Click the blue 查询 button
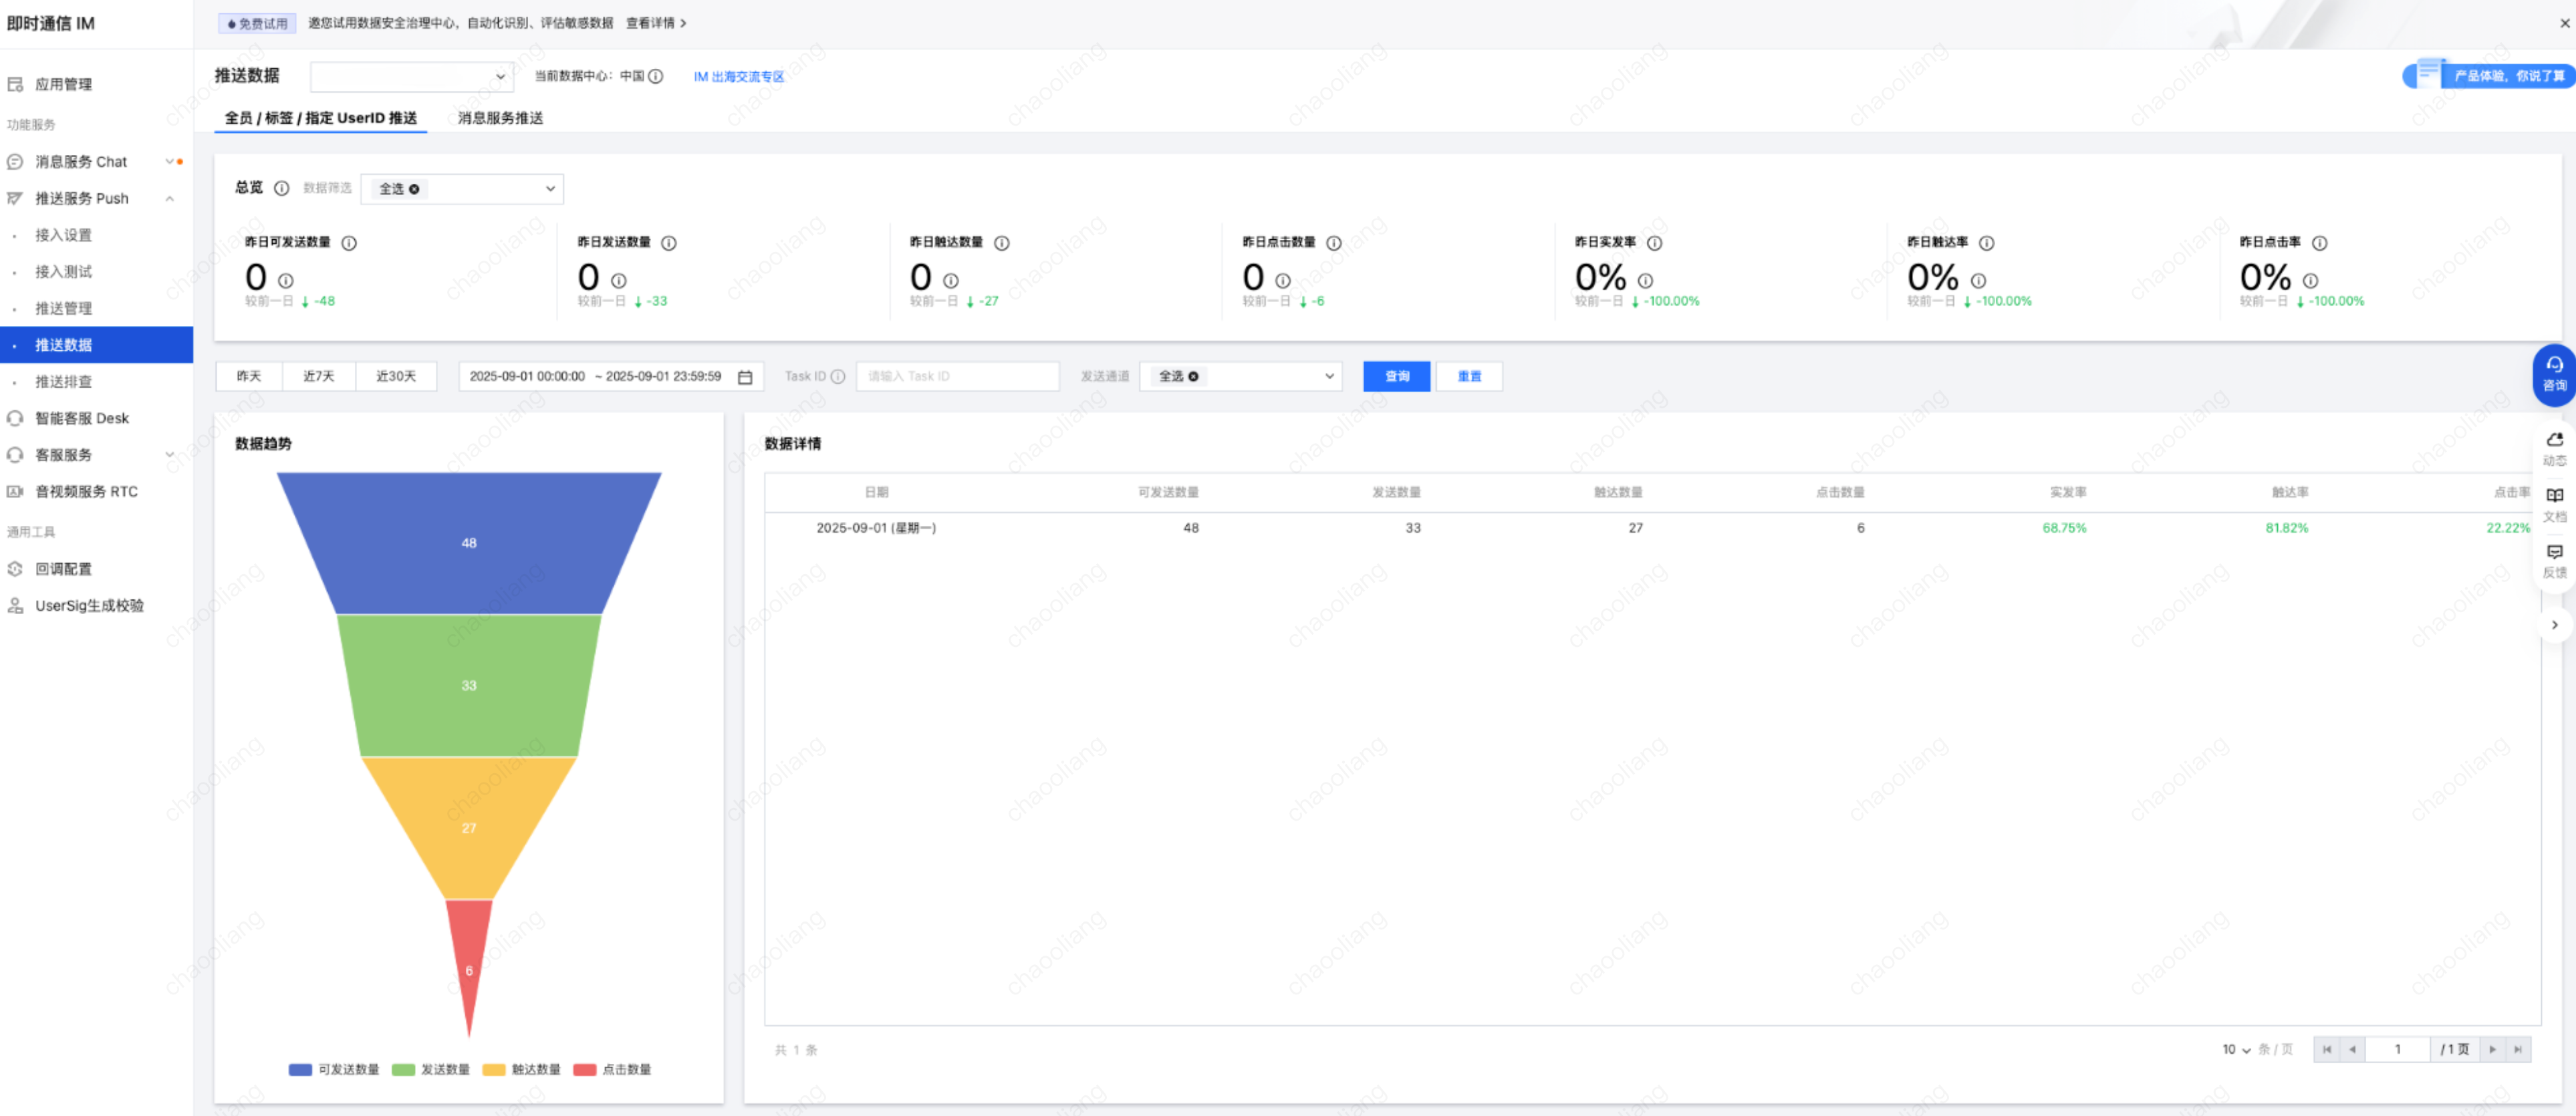2576x1116 pixels. point(1396,377)
